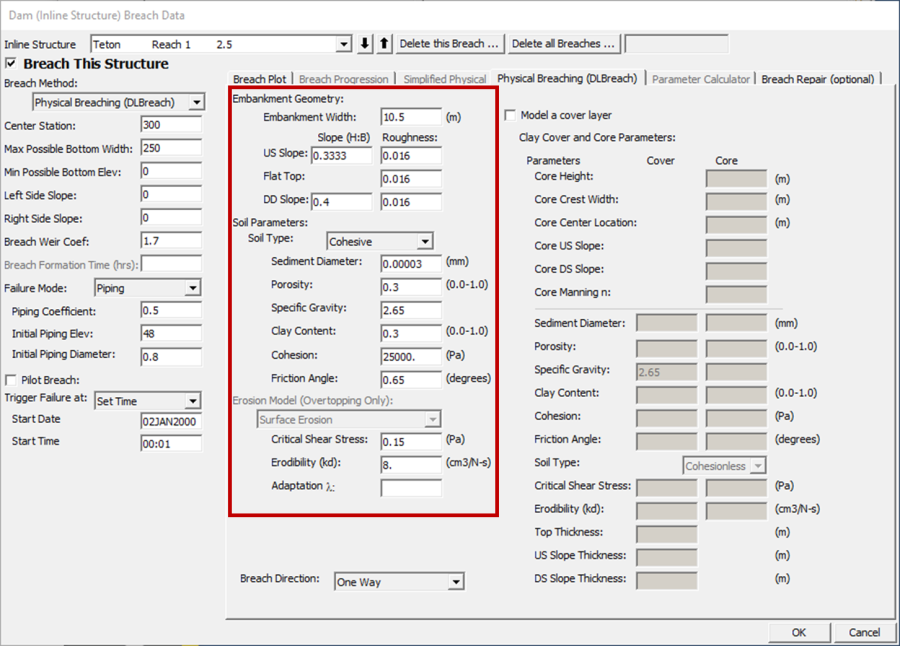Switch to Breach Repair (optional) tab
This screenshot has height=646, width=900.
(818, 79)
